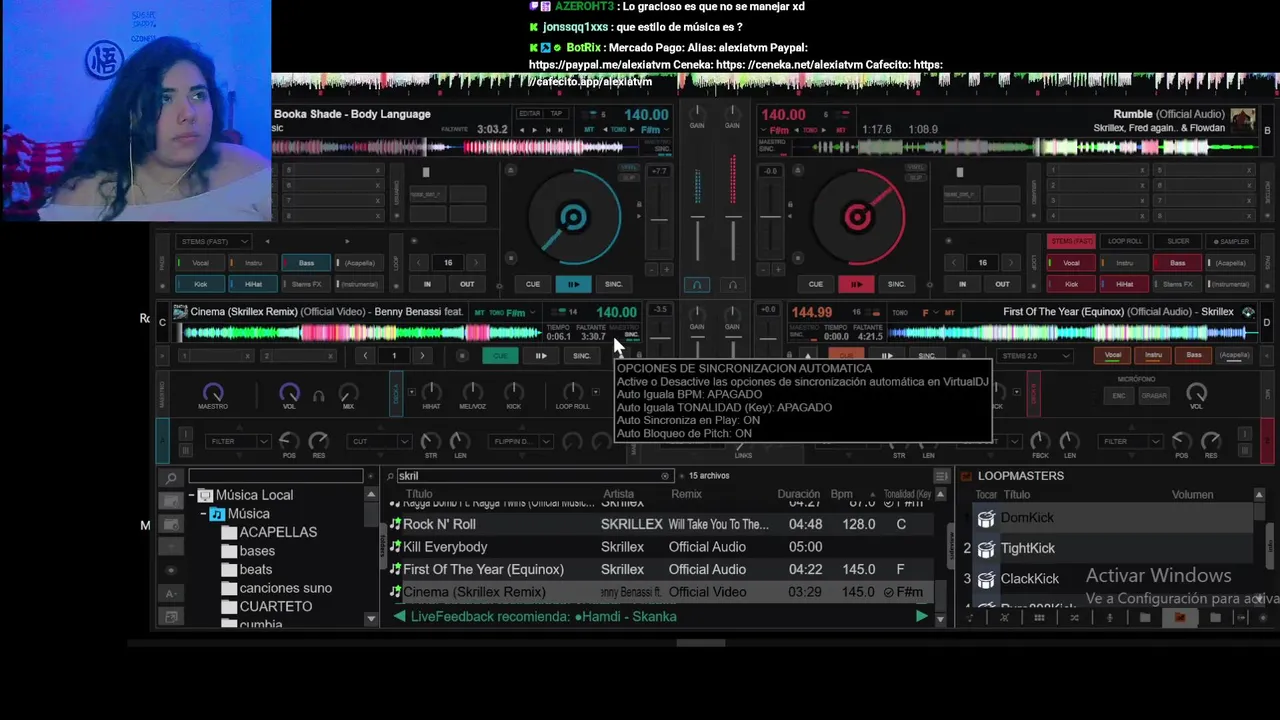Play the TightKick sample
1280x720 pixels.
point(986,548)
